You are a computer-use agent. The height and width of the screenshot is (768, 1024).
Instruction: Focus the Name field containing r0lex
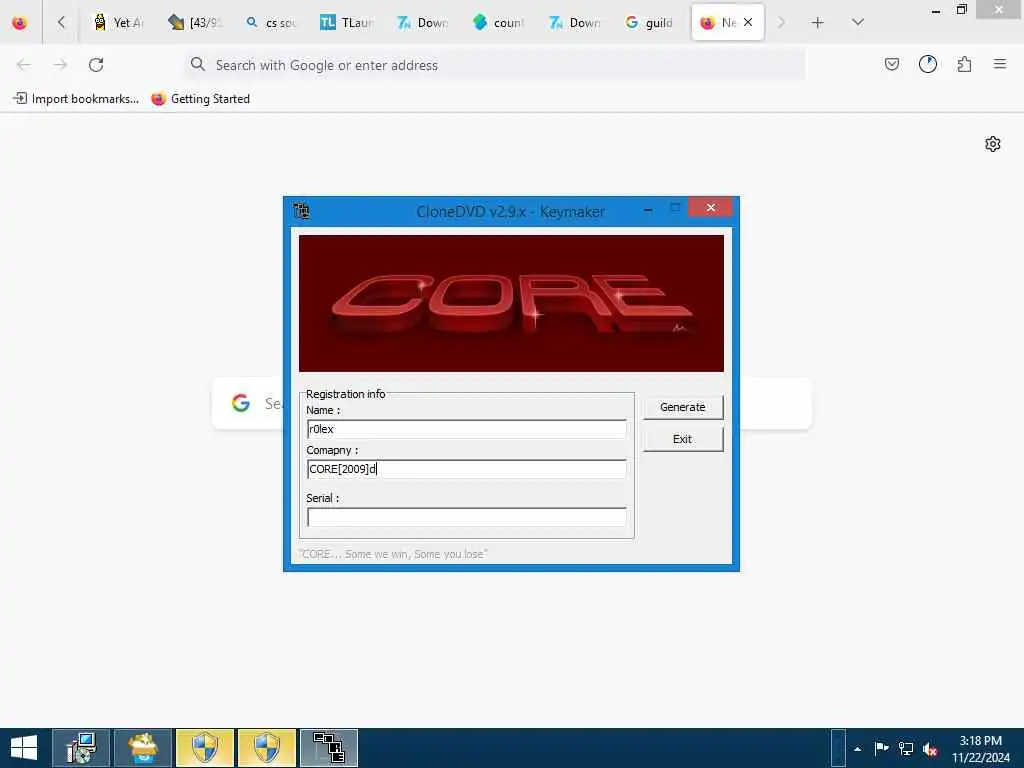(466, 429)
